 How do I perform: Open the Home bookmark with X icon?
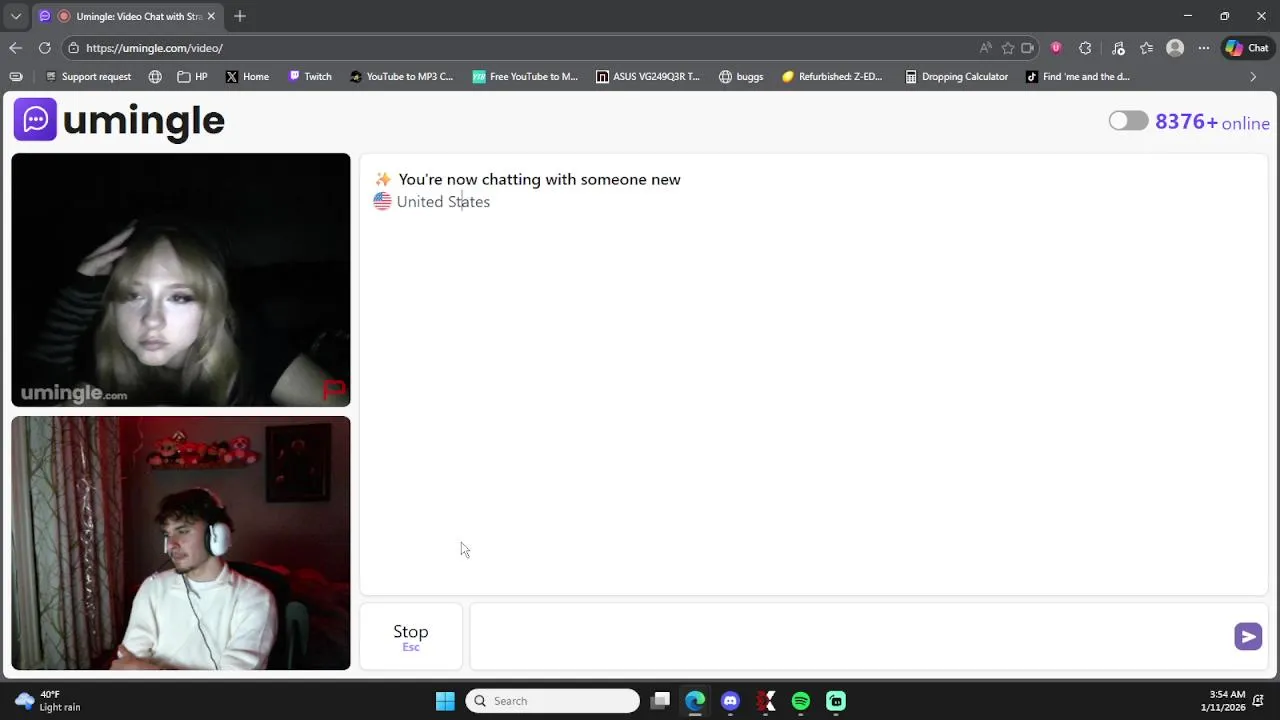(247, 76)
